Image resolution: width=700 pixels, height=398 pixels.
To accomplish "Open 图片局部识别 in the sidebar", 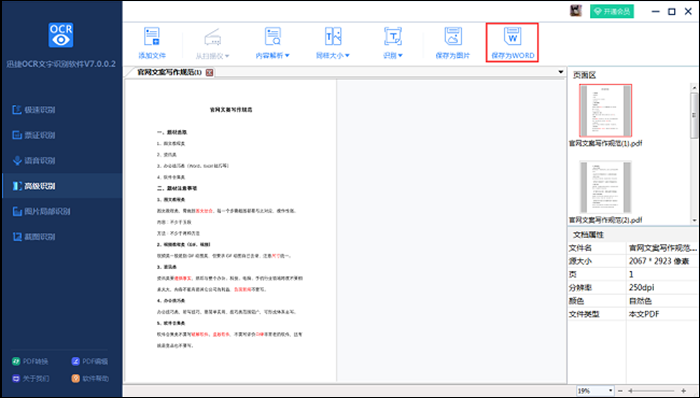I will 41,211.
